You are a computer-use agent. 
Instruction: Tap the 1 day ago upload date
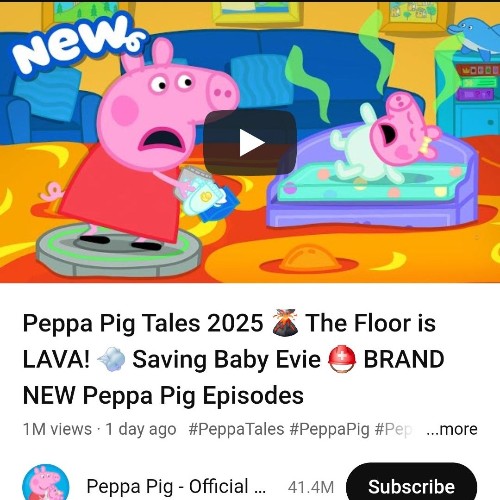coord(141,429)
